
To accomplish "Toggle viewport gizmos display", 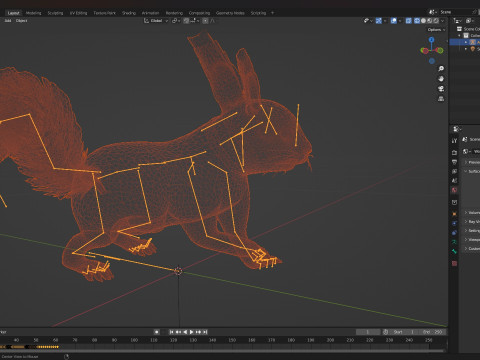I will tap(379, 21).
